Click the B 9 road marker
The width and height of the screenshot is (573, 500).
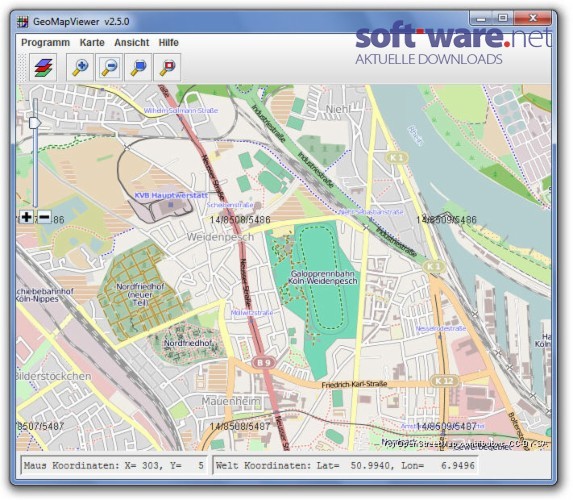tap(263, 362)
